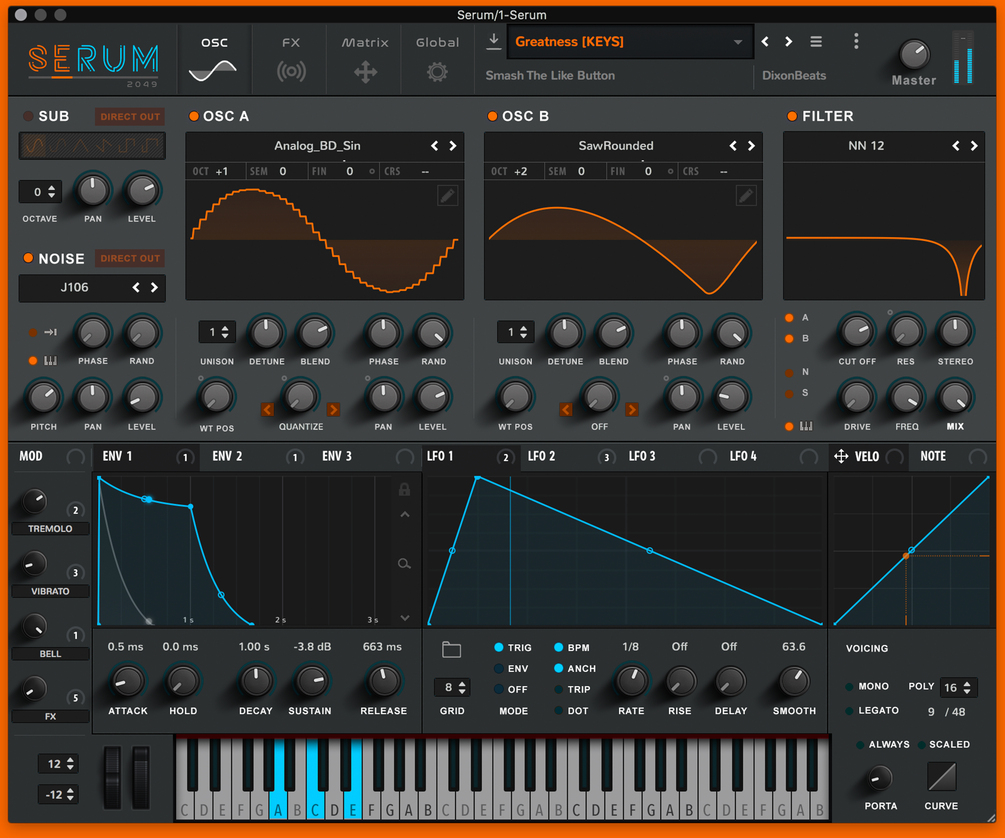
Task: Click the TREMOLO macro label
Action: click(51, 529)
